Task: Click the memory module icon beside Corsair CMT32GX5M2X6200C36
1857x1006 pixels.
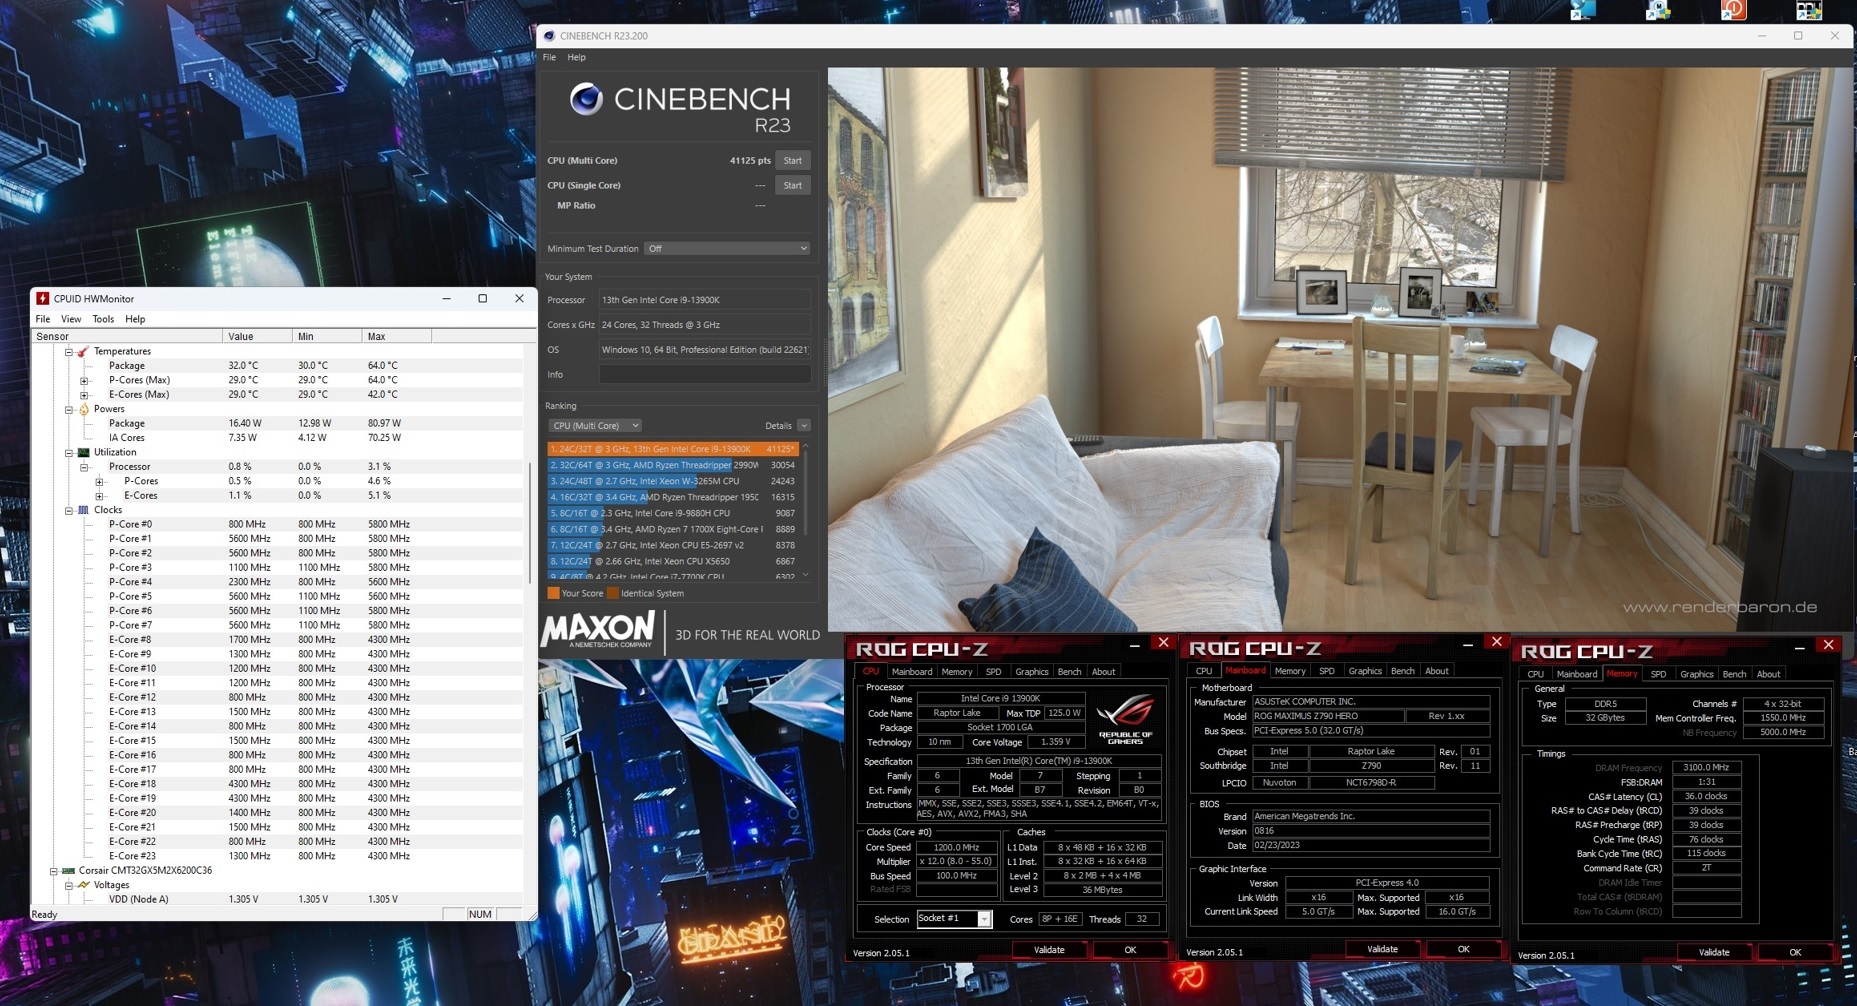Action: pyautogui.click(x=68, y=871)
